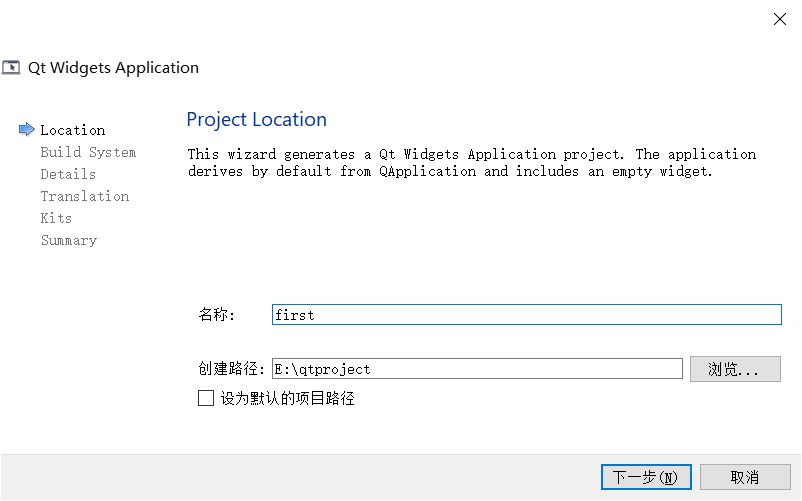Screen dimensions: 802x501
Task: Switch to the Translation step
Action: (x=85, y=196)
